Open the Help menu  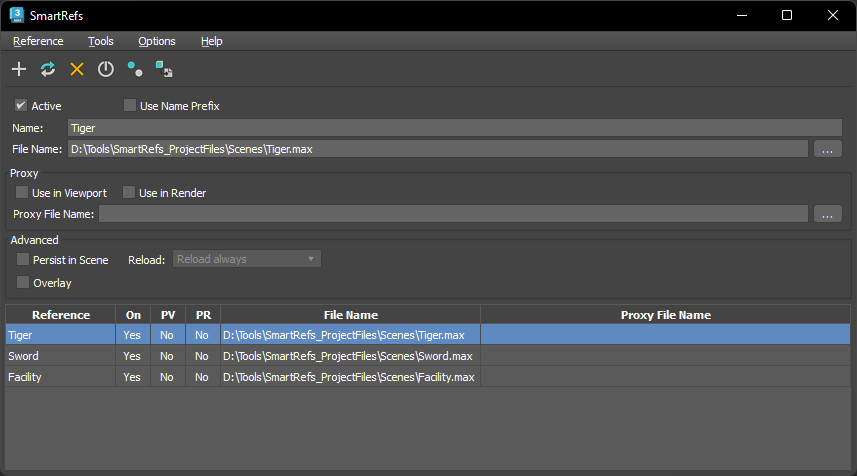(212, 42)
